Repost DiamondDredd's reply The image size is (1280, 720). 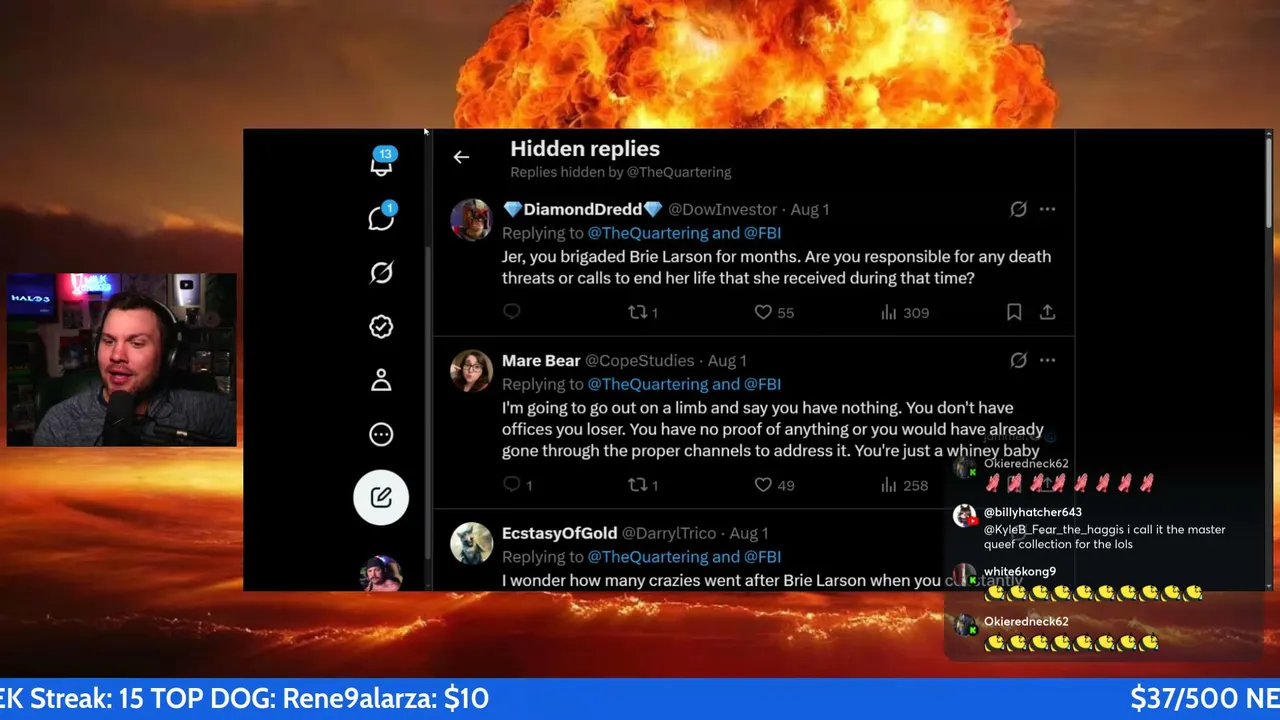(x=642, y=312)
